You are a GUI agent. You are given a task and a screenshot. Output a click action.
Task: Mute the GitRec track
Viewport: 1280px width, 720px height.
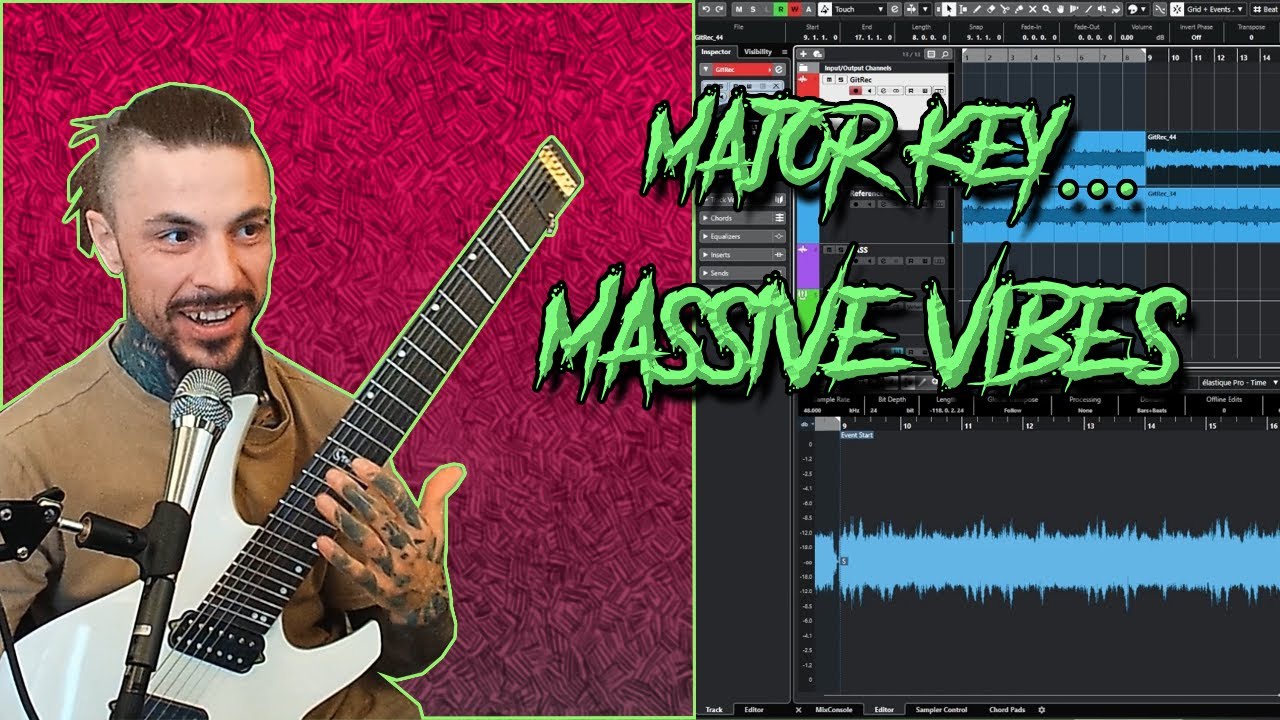click(x=829, y=79)
